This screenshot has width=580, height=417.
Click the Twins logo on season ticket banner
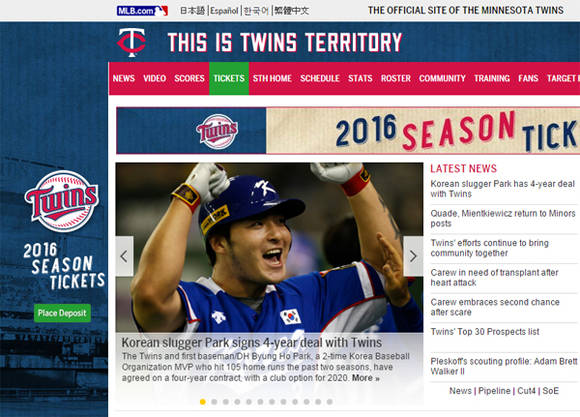click(x=217, y=131)
